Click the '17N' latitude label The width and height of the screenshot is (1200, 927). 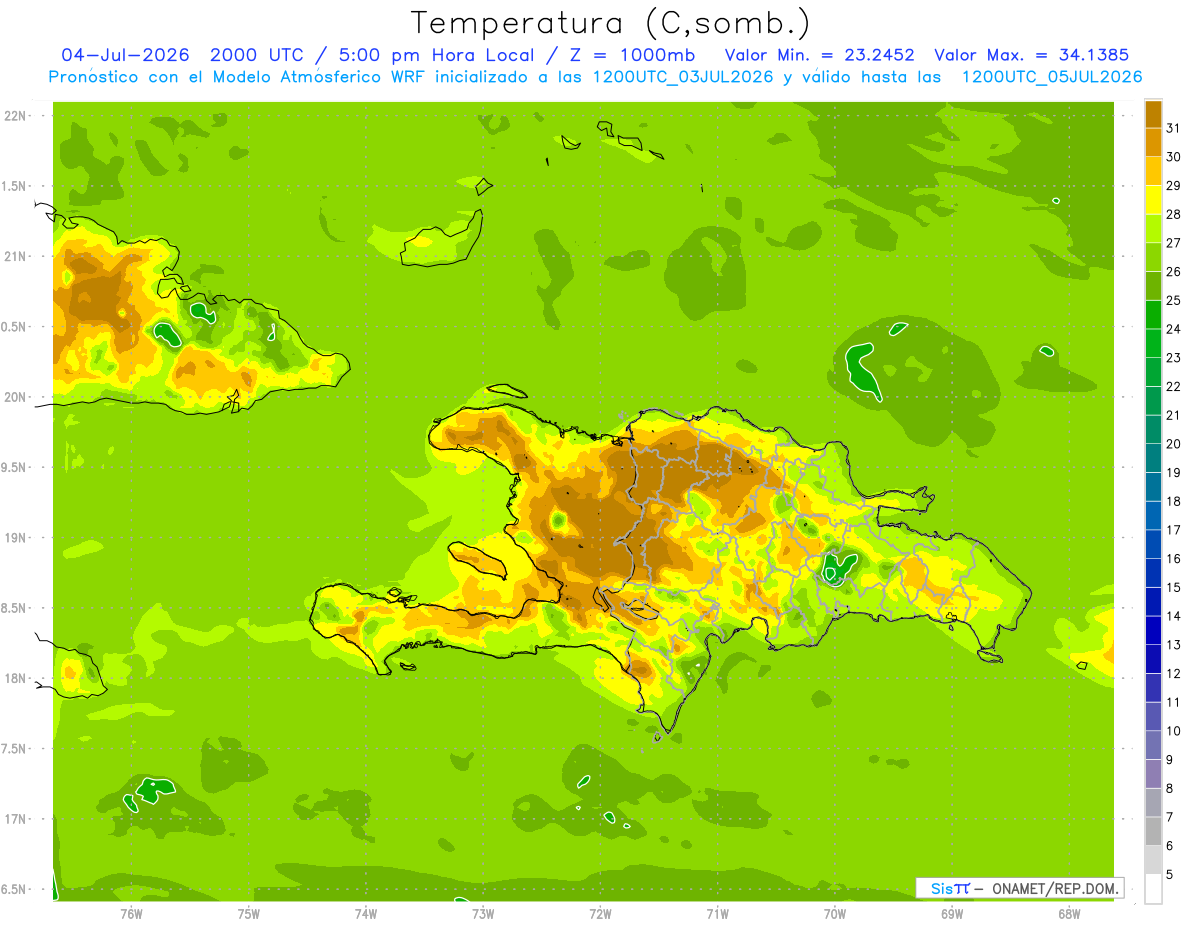14,819
